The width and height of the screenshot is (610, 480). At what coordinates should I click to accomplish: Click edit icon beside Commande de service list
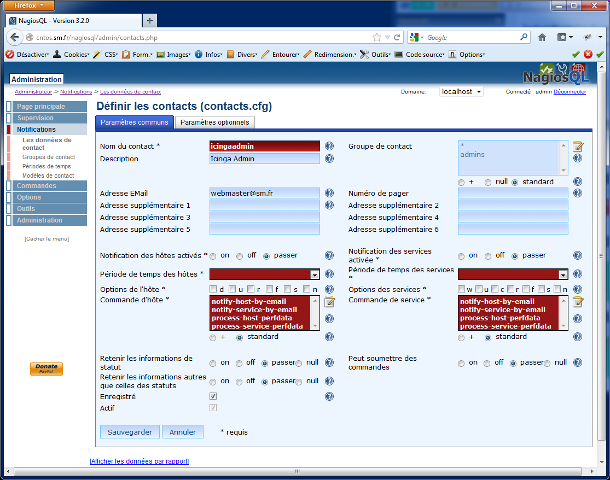[578, 302]
